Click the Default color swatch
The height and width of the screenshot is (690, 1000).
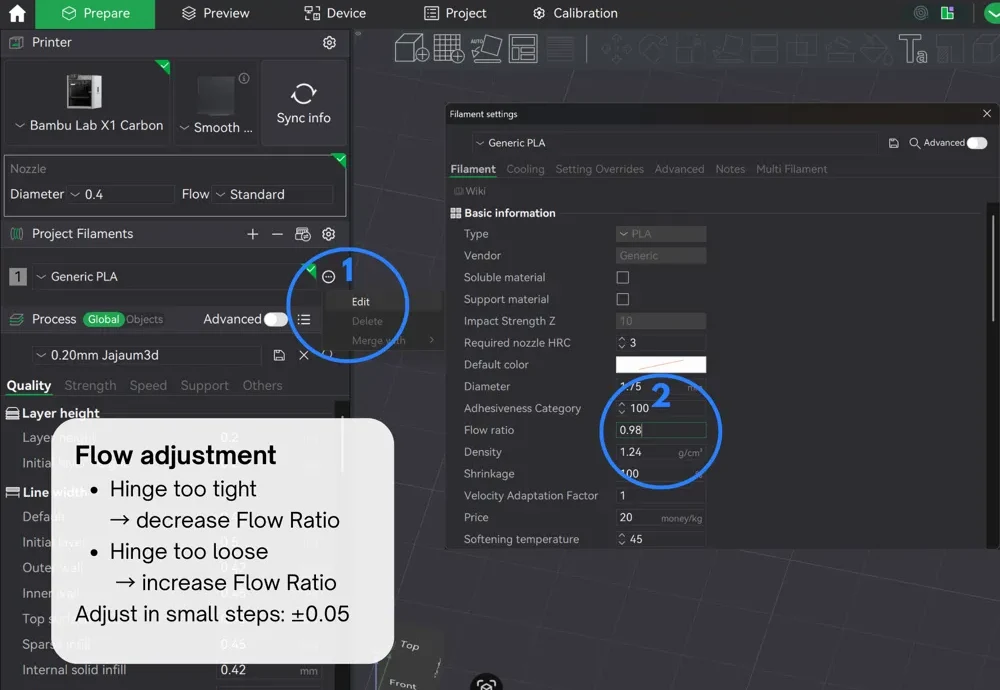coord(660,365)
